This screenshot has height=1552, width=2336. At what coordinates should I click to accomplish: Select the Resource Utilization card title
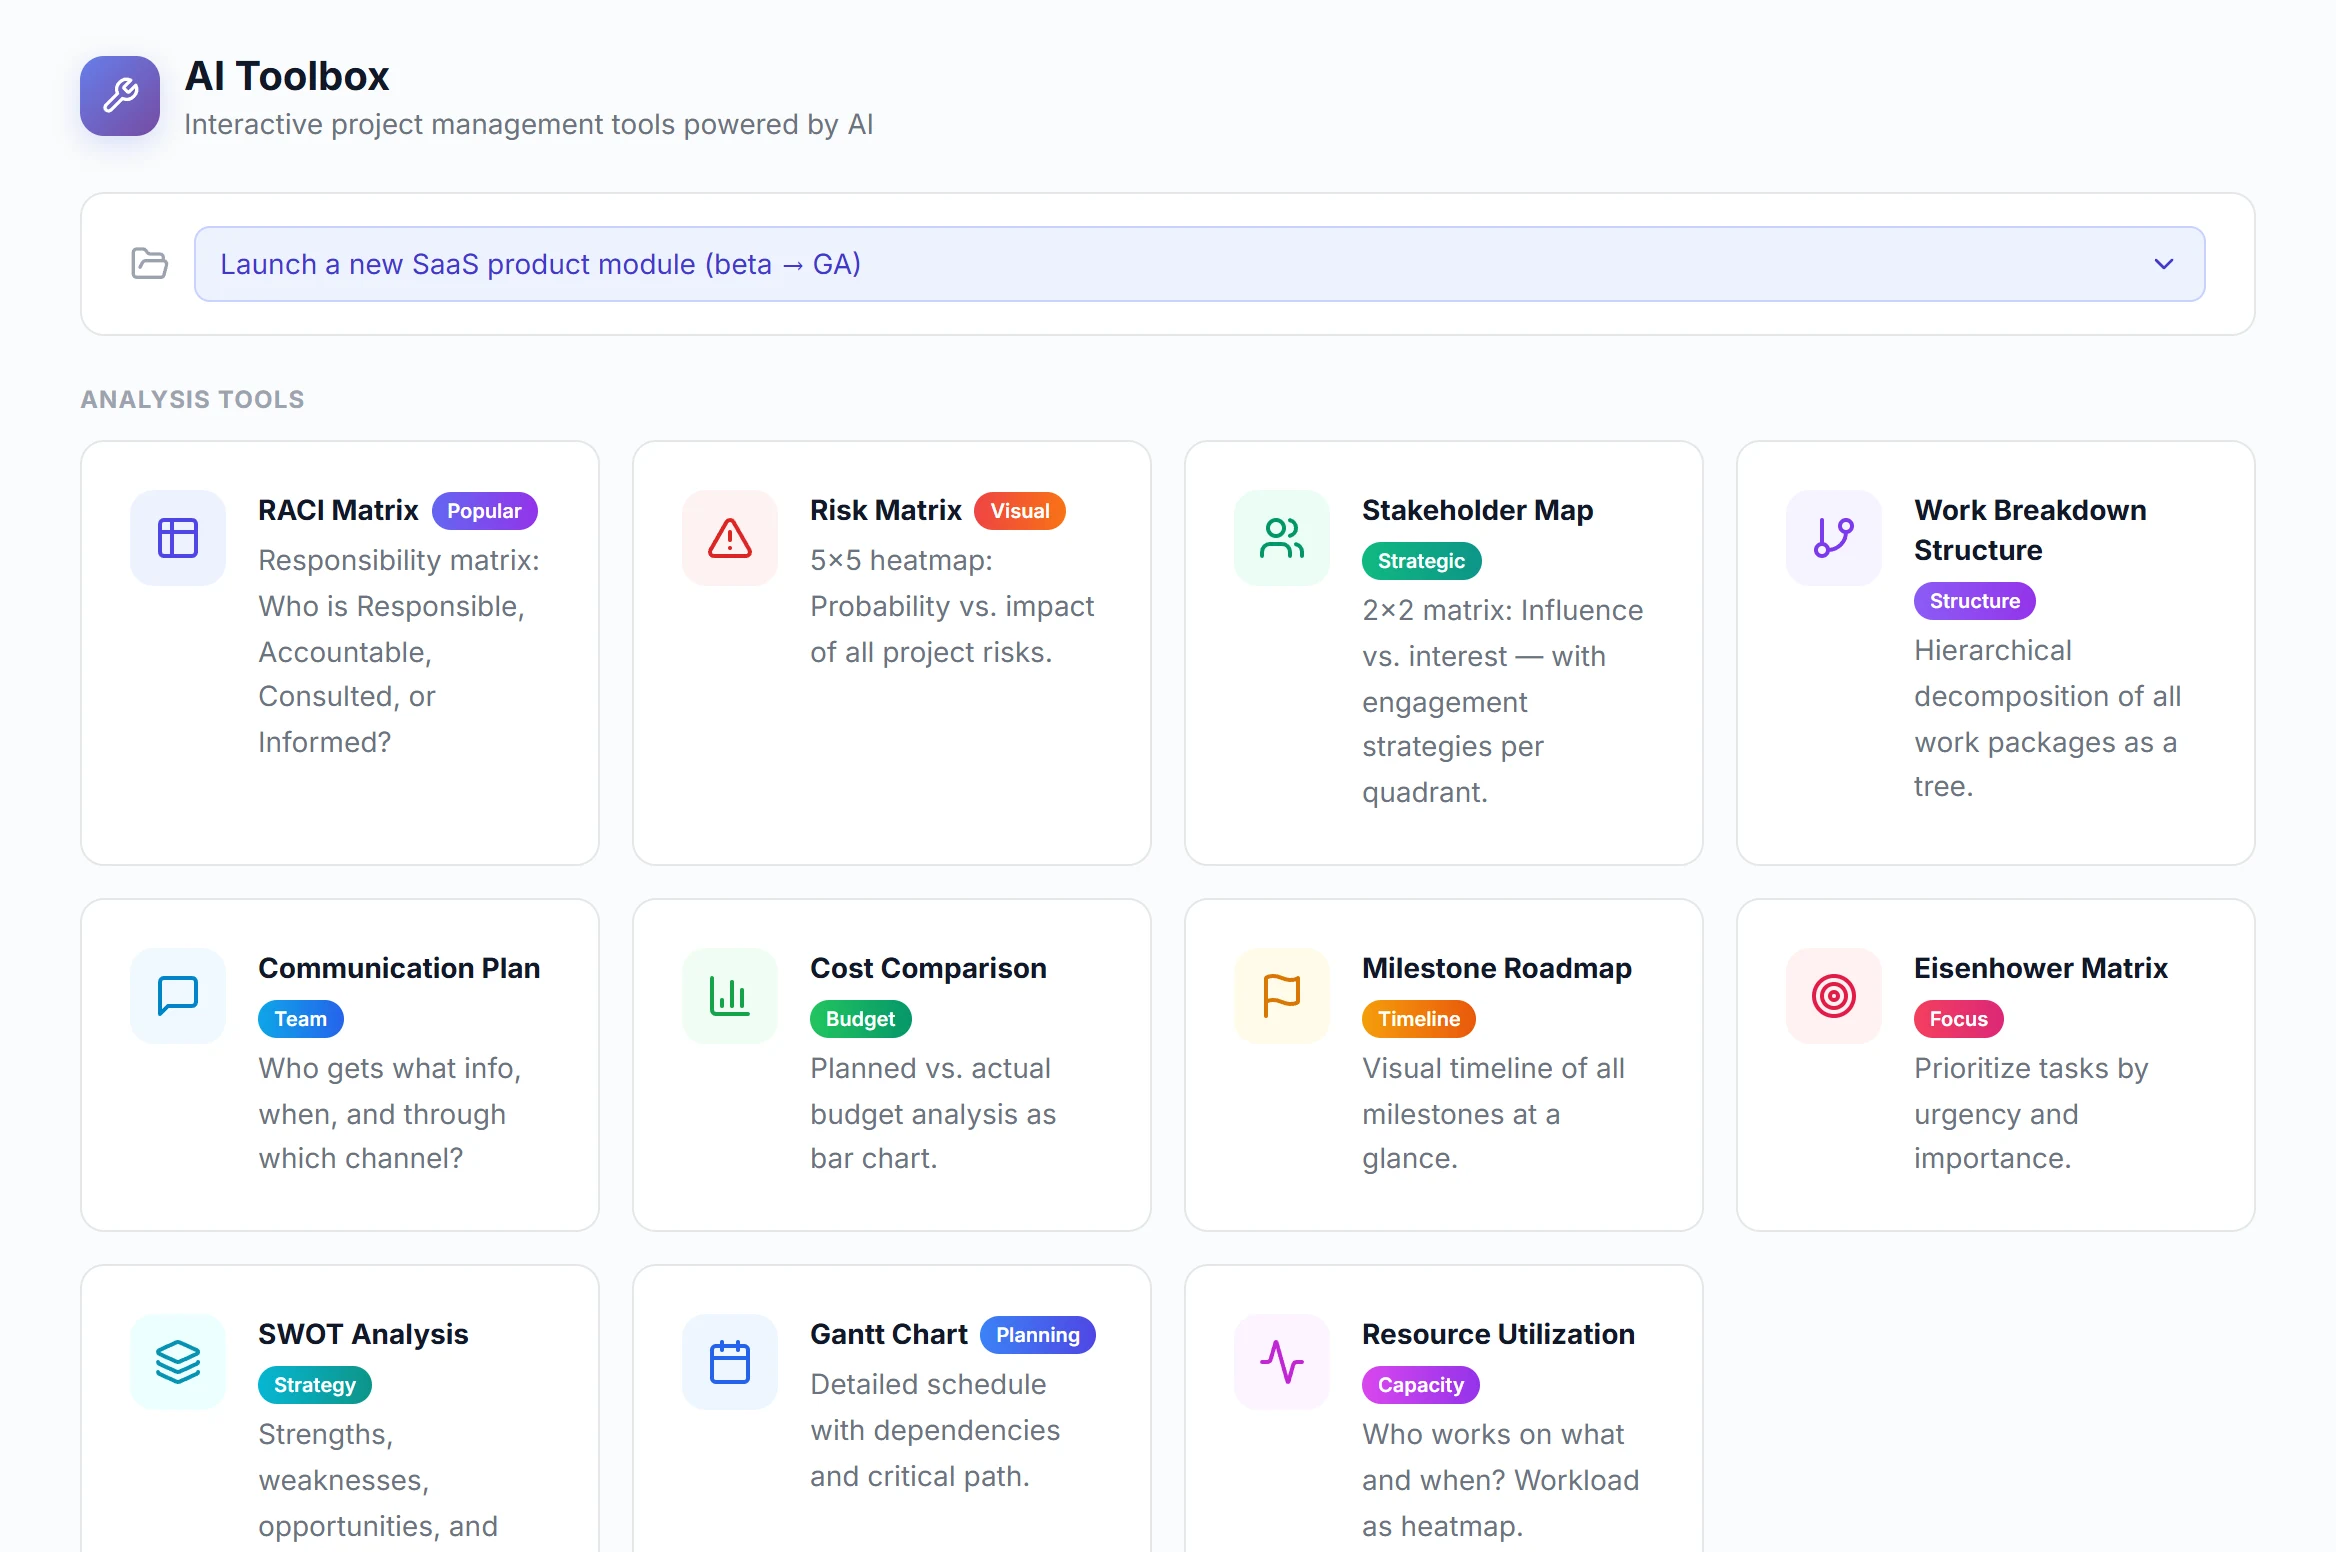(x=1498, y=1334)
